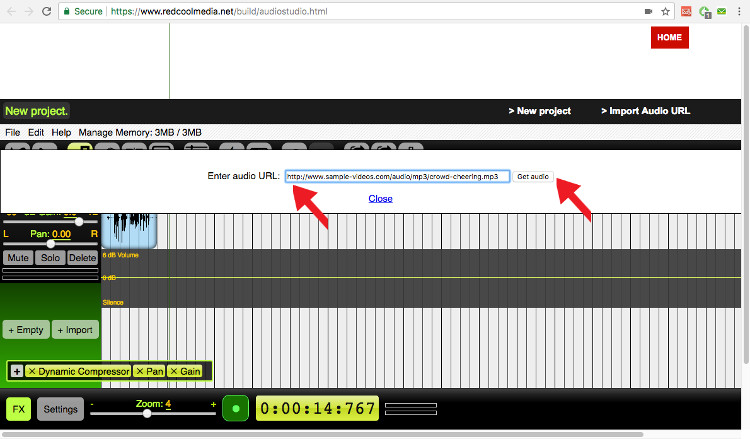Open the Settings panel
This screenshot has height=439, width=750.
tap(60, 409)
